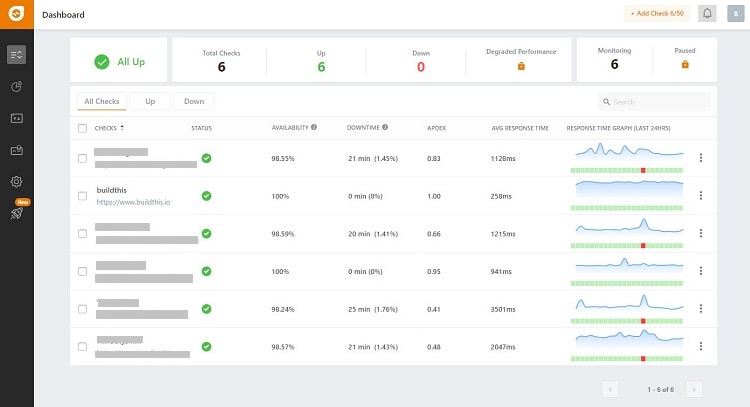750x407 pixels.
Task: Click the red downtime marker in 1215ms row
Action: (x=643, y=245)
